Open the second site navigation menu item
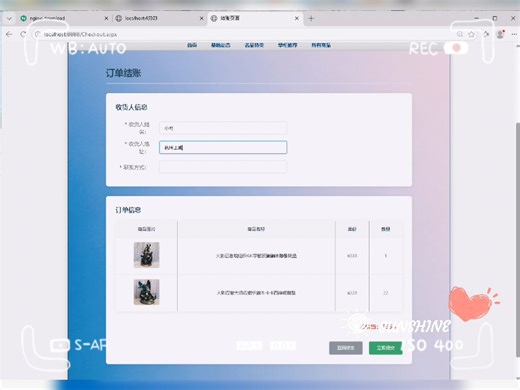 tap(220, 45)
